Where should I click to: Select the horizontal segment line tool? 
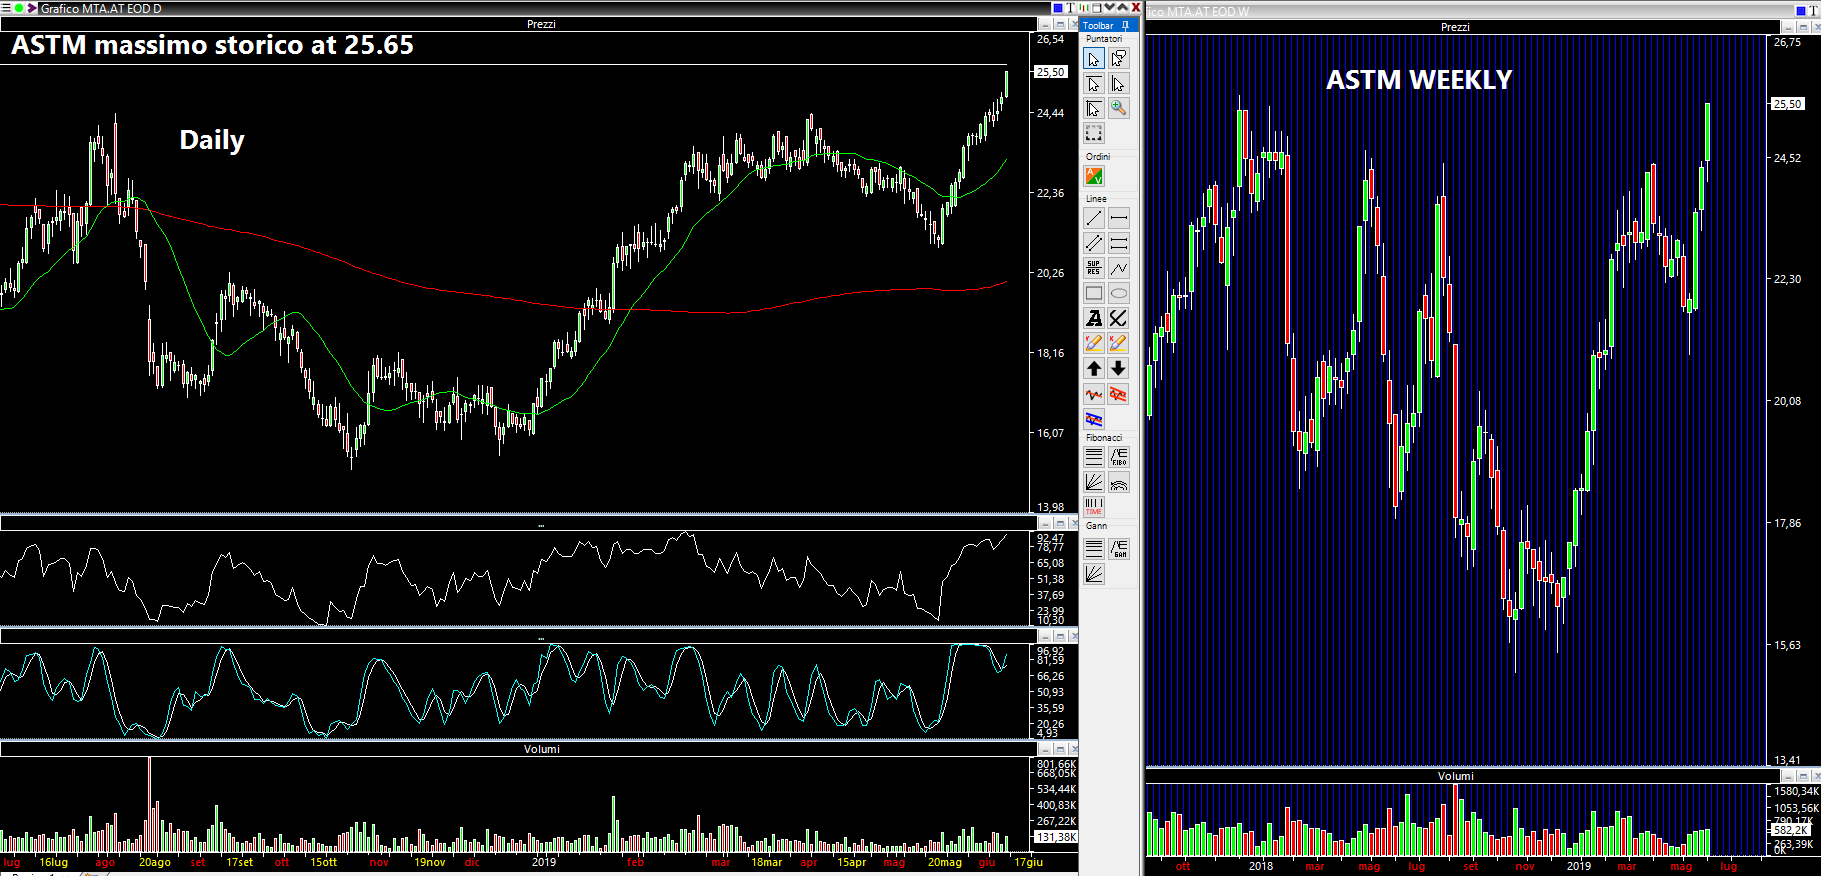tap(1118, 218)
